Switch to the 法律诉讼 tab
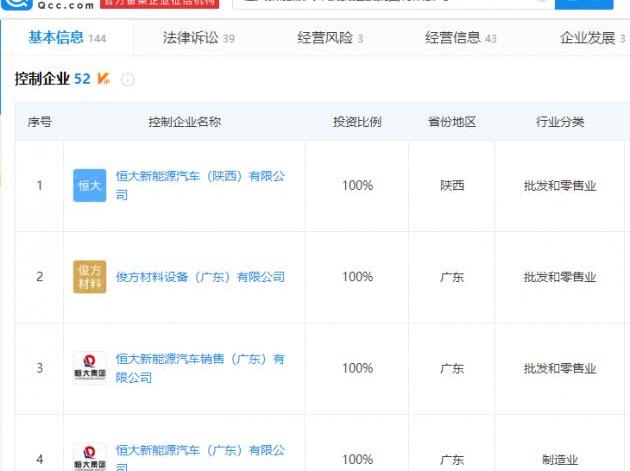Viewport: 630px width, 471px height. tap(198, 38)
